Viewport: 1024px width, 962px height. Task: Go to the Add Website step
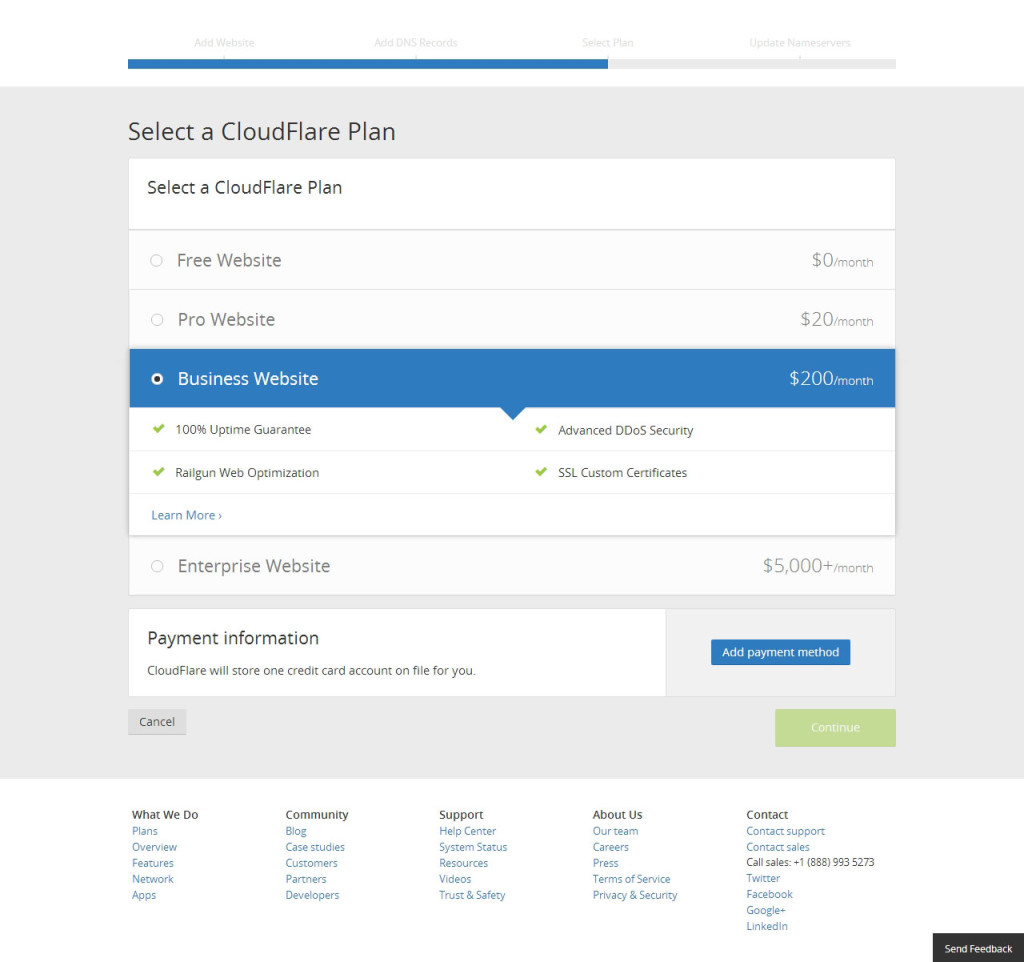(224, 42)
